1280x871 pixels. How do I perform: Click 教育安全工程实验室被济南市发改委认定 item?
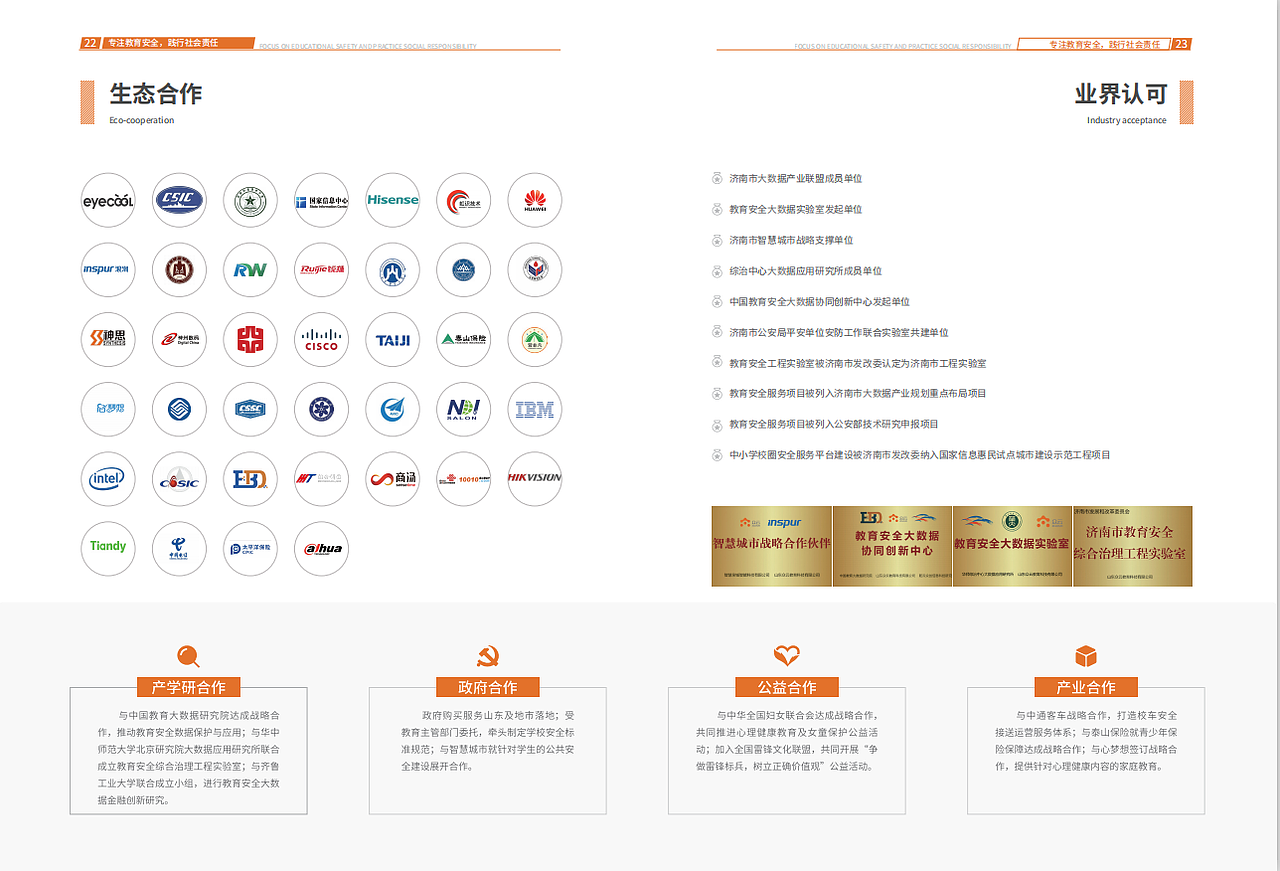click(x=858, y=363)
